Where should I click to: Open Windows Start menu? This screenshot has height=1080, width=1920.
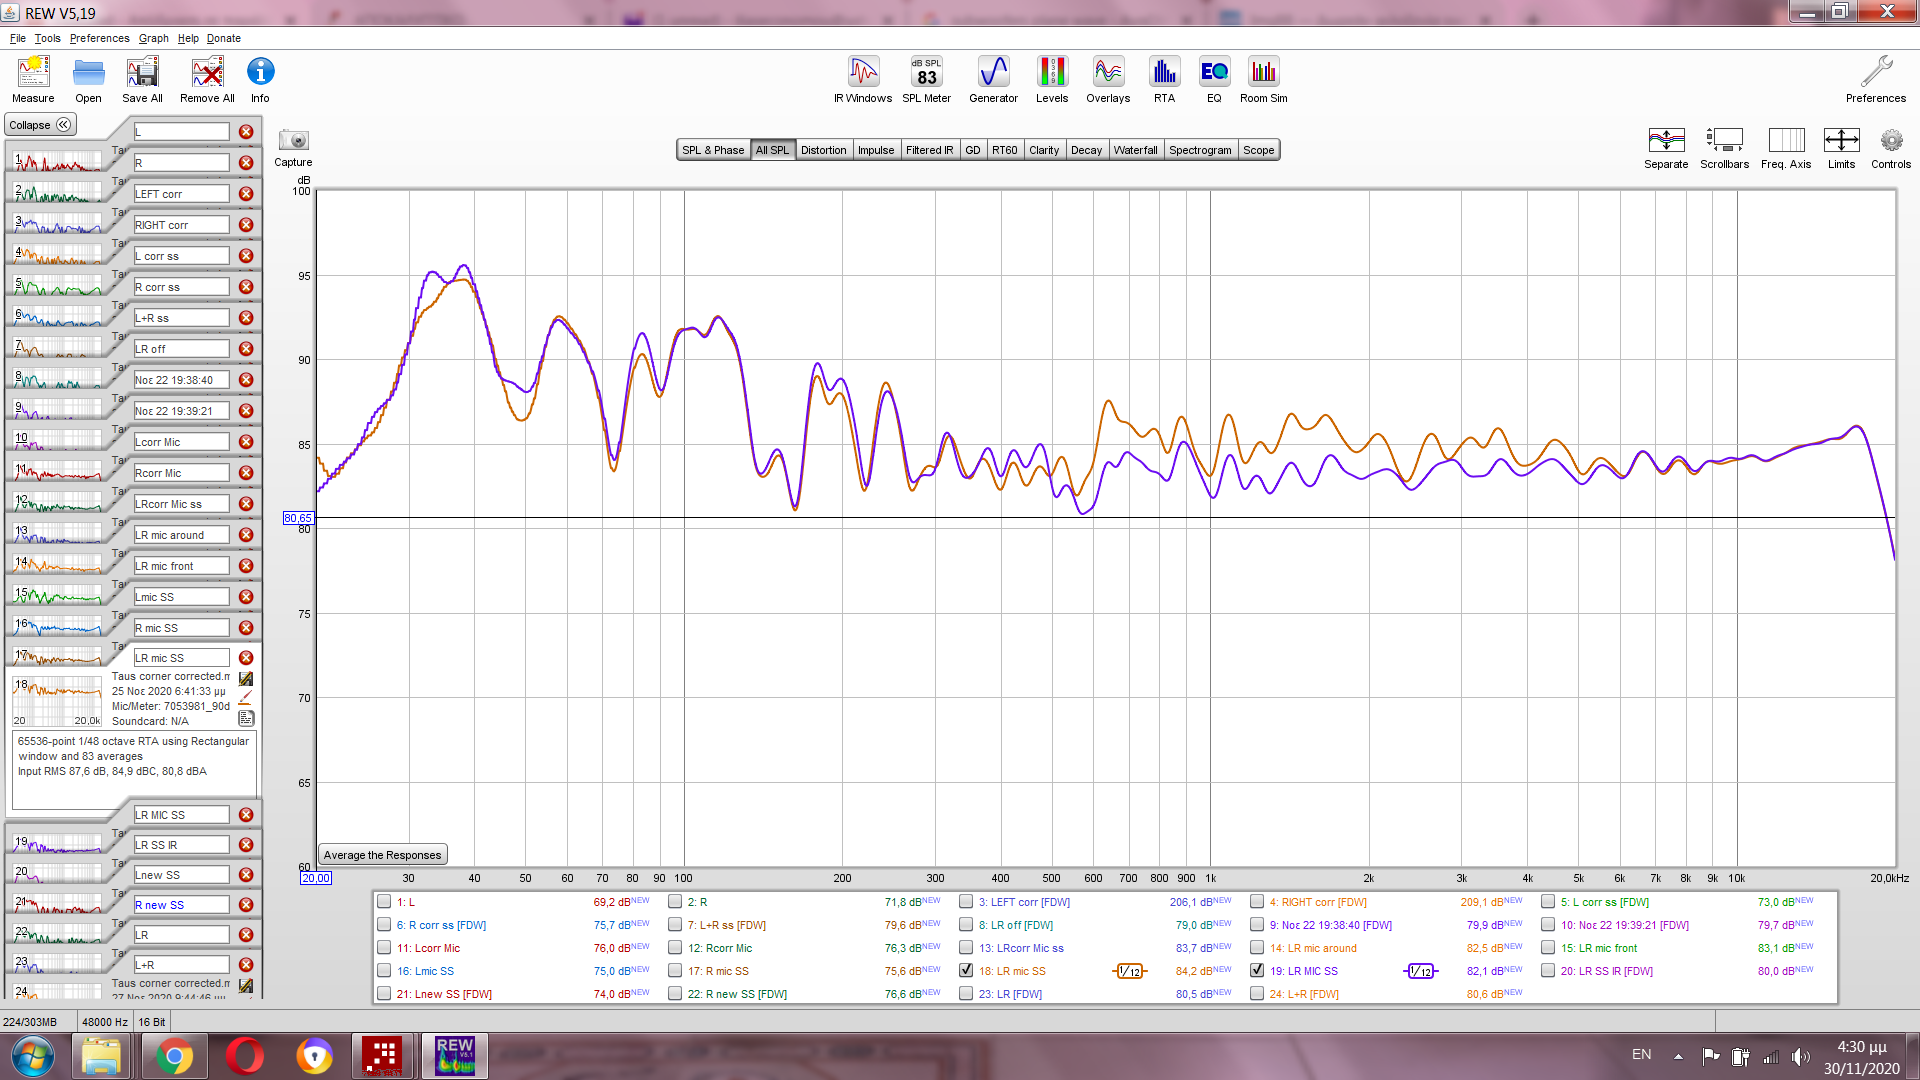(33, 1056)
